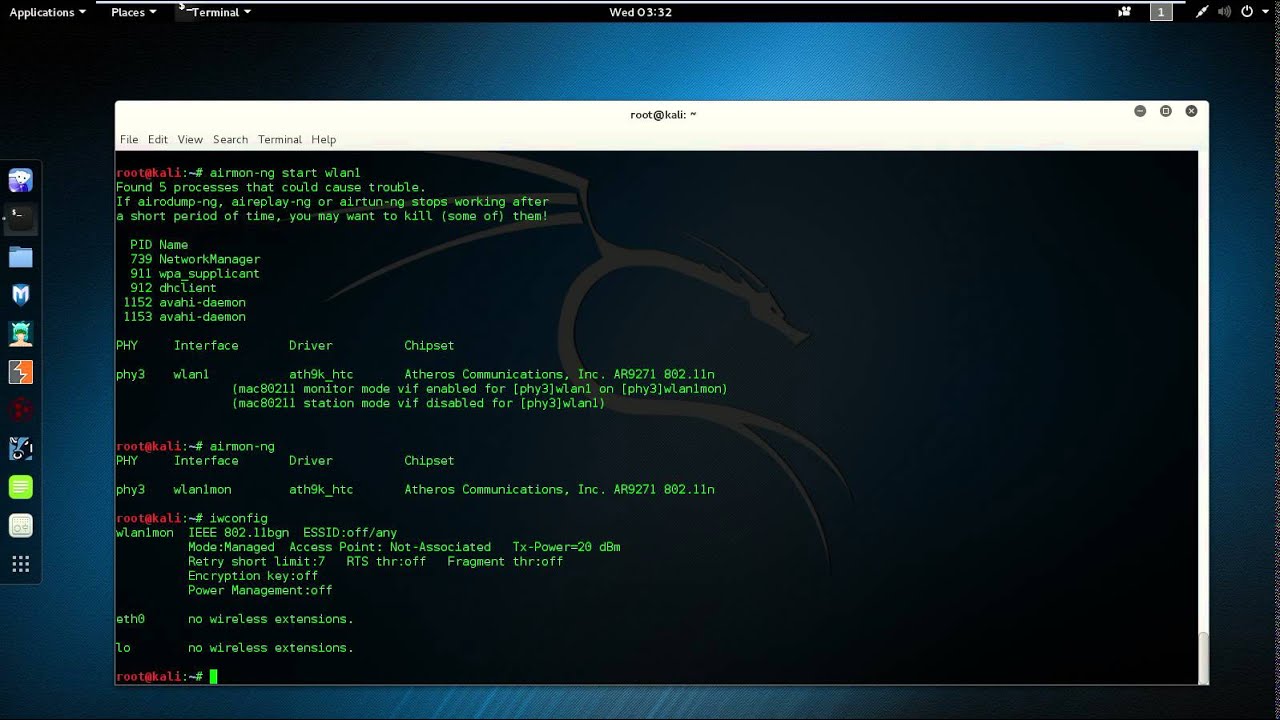Maximize the root@kali terminal window
Viewport: 1280px width, 720px height.
click(x=1166, y=111)
